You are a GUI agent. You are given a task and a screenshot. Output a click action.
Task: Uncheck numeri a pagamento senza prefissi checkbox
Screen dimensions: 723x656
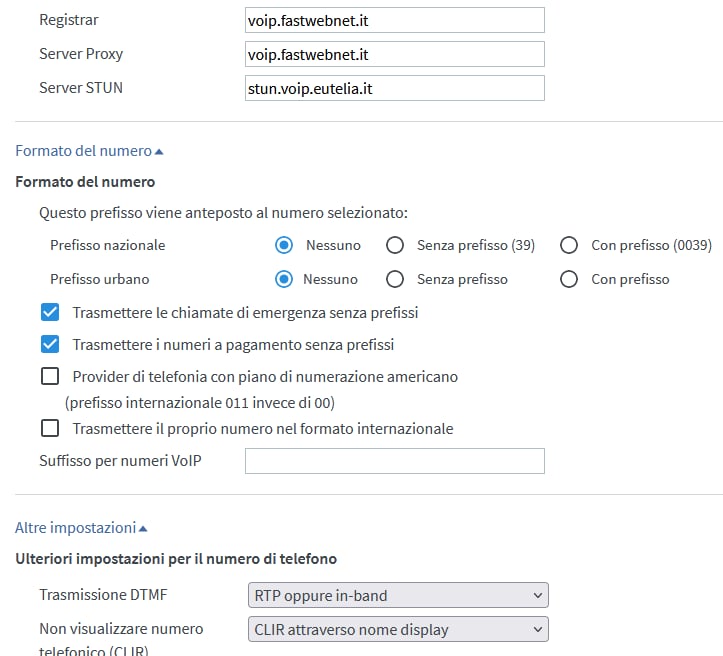[x=50, y=344]
